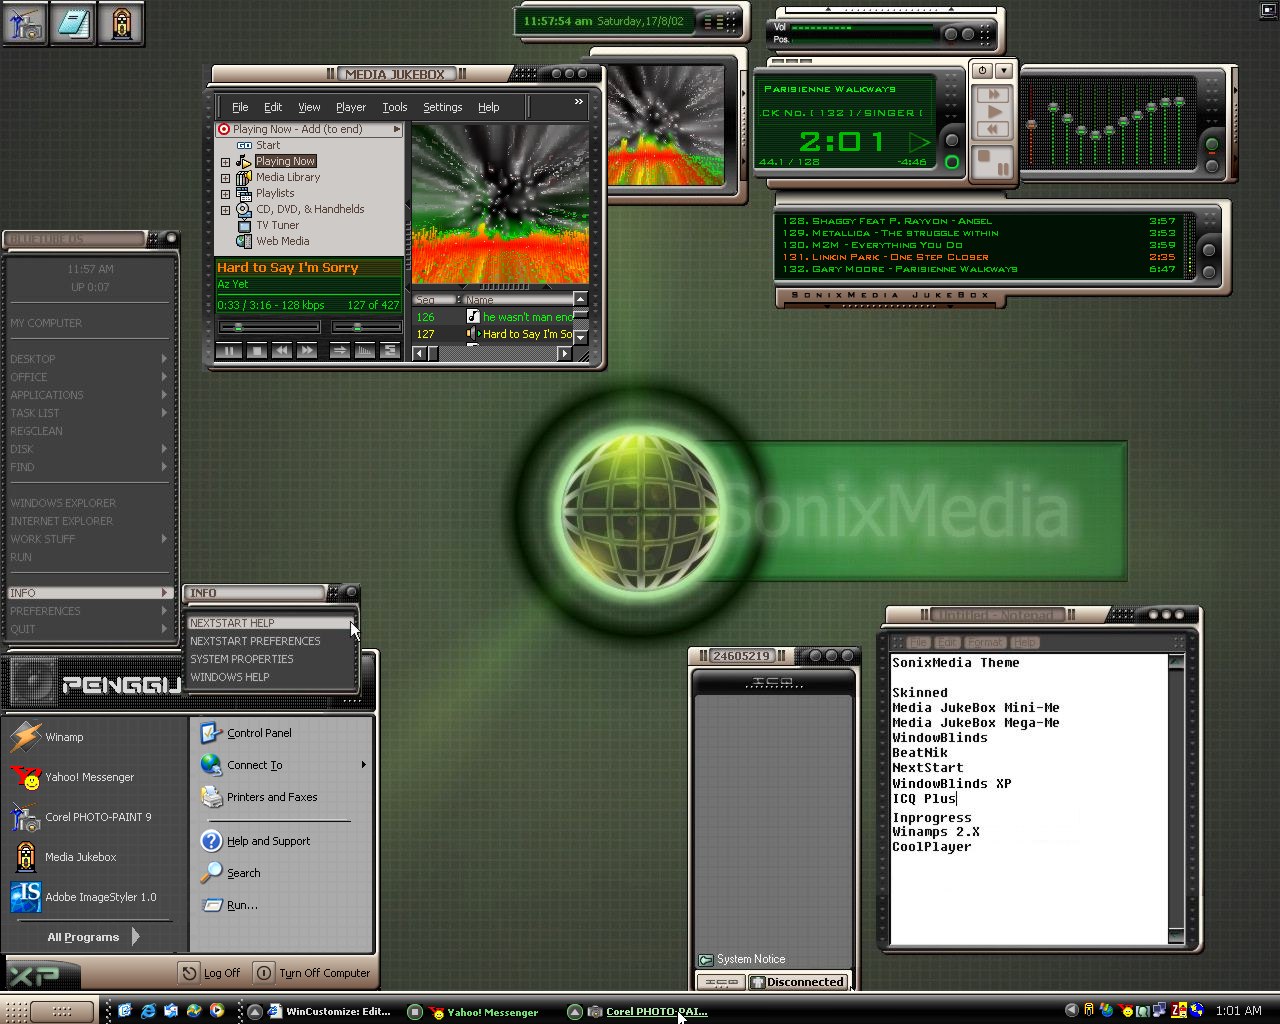Click System Notice in ICQ window
This screenshot has width=1280, height=1024.
coord(741,959)
